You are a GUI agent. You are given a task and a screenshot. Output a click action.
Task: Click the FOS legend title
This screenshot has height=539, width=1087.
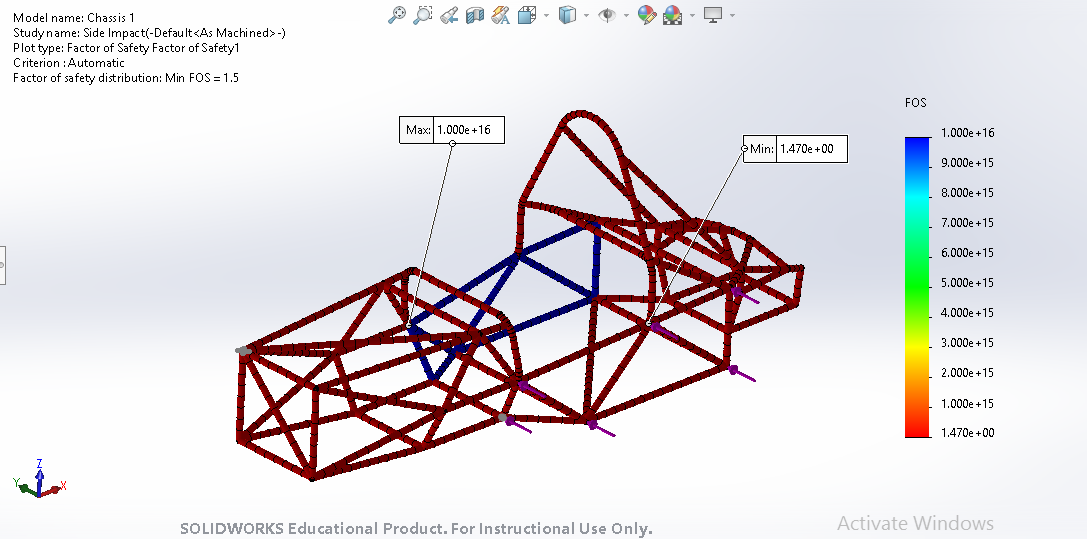point(916,103)
